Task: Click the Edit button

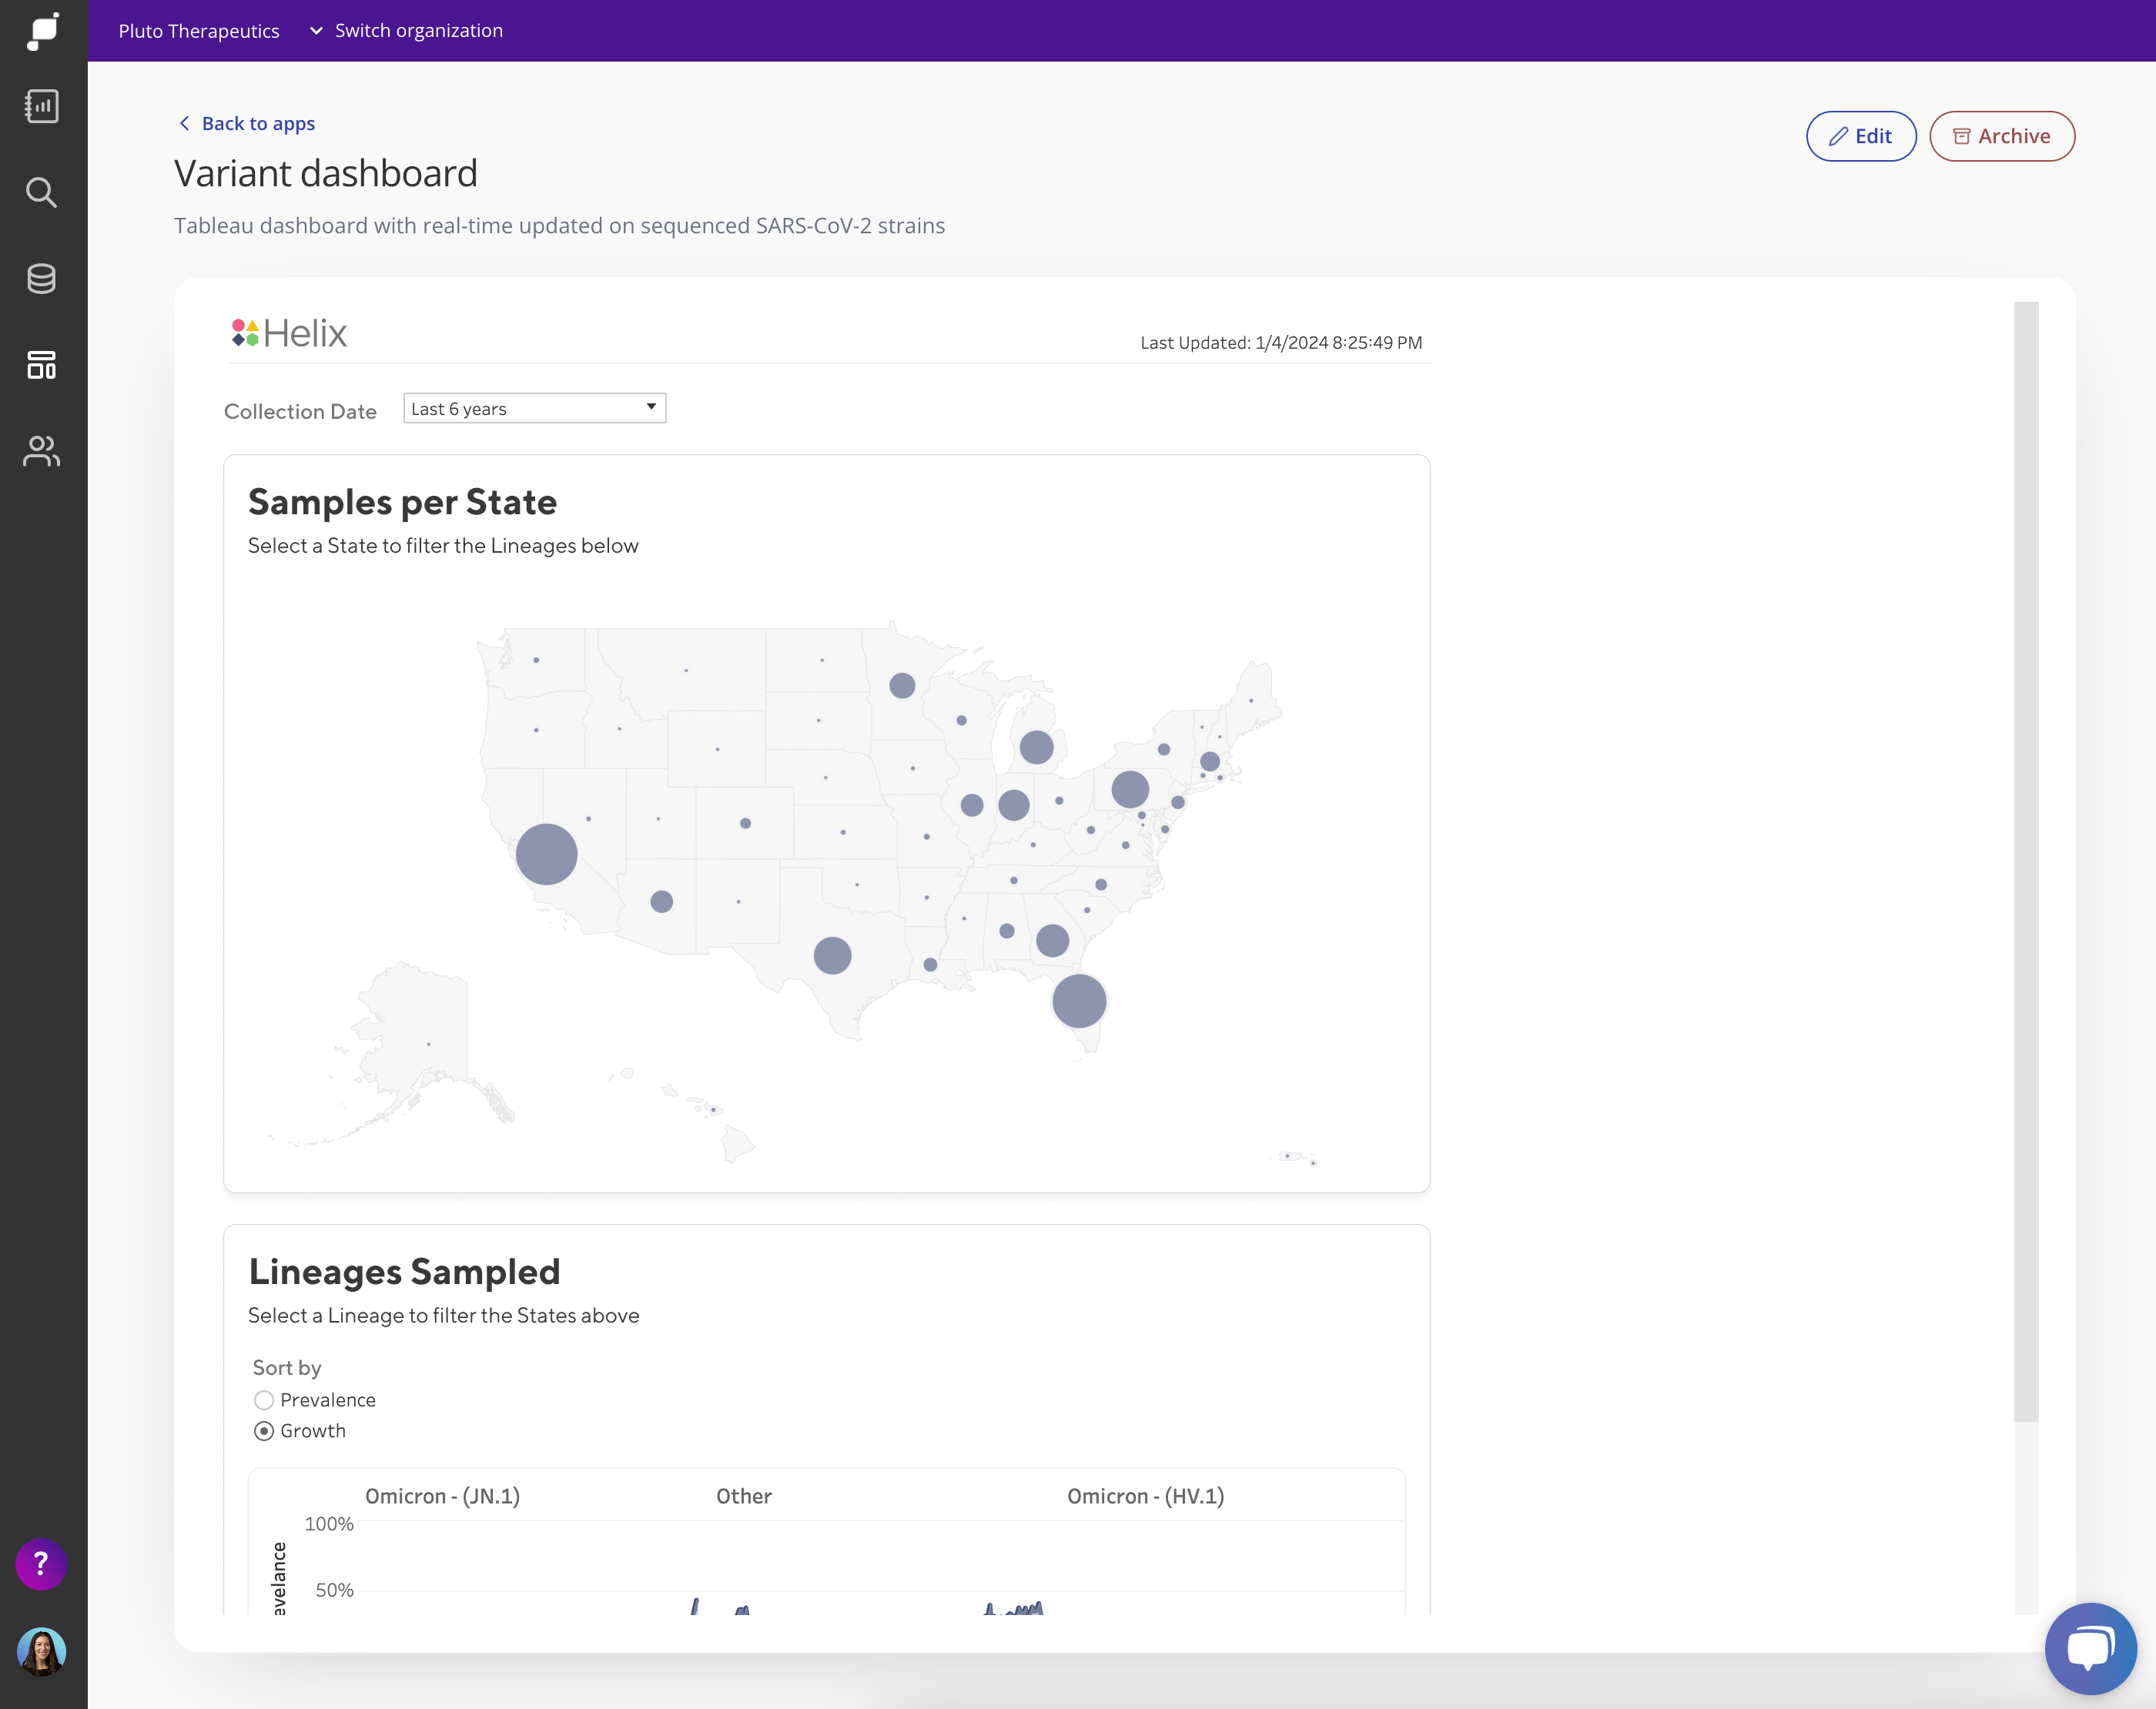Action: pyautogui.click(x=1860, y=136)
